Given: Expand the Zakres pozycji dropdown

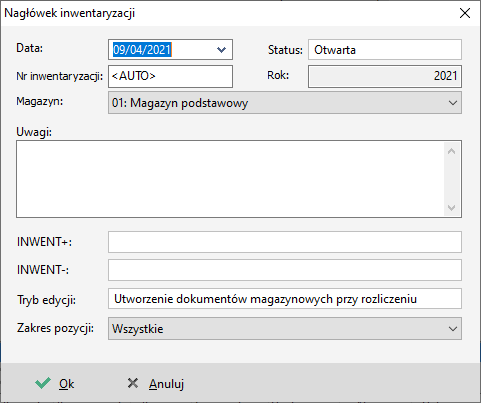Looking at the screenshot, I should tap(453, 329).
